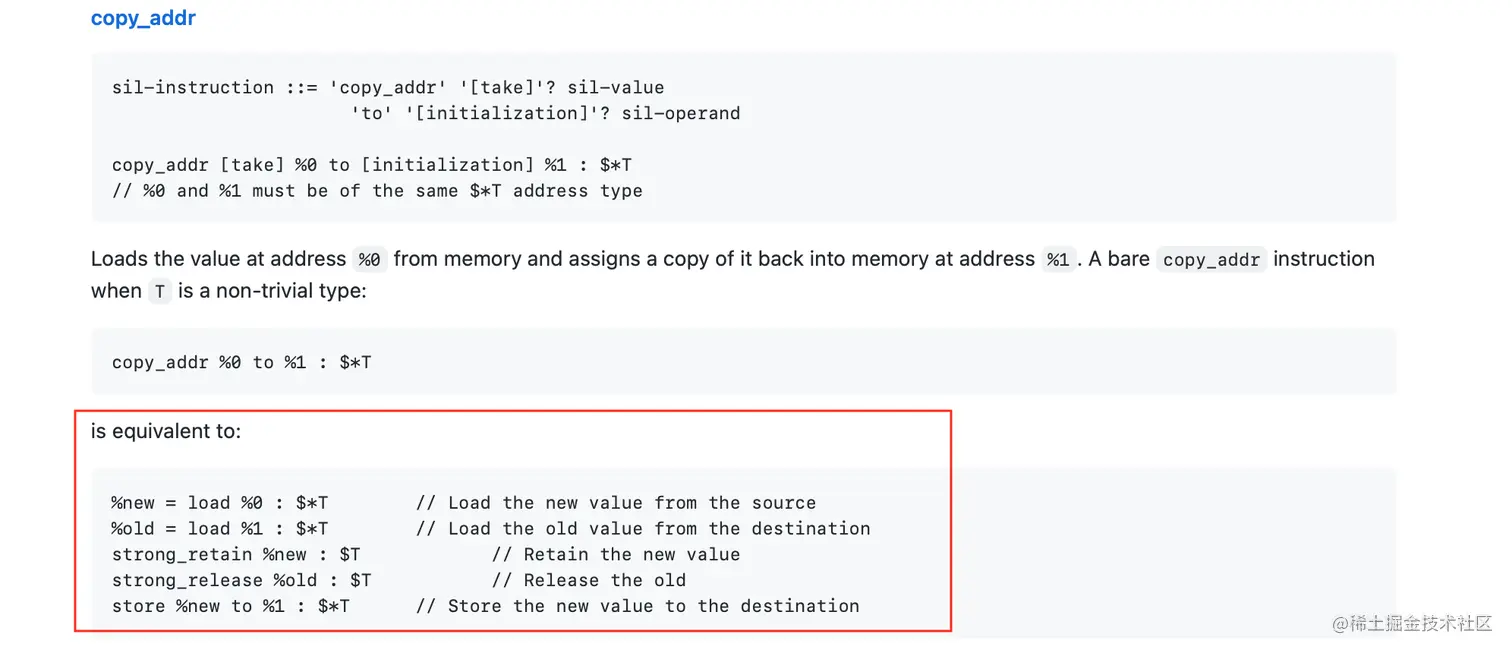Viewport: 1512px width, 653px height.
Task: Select the copy_addr [take] %0 example line
Action: 372,165
